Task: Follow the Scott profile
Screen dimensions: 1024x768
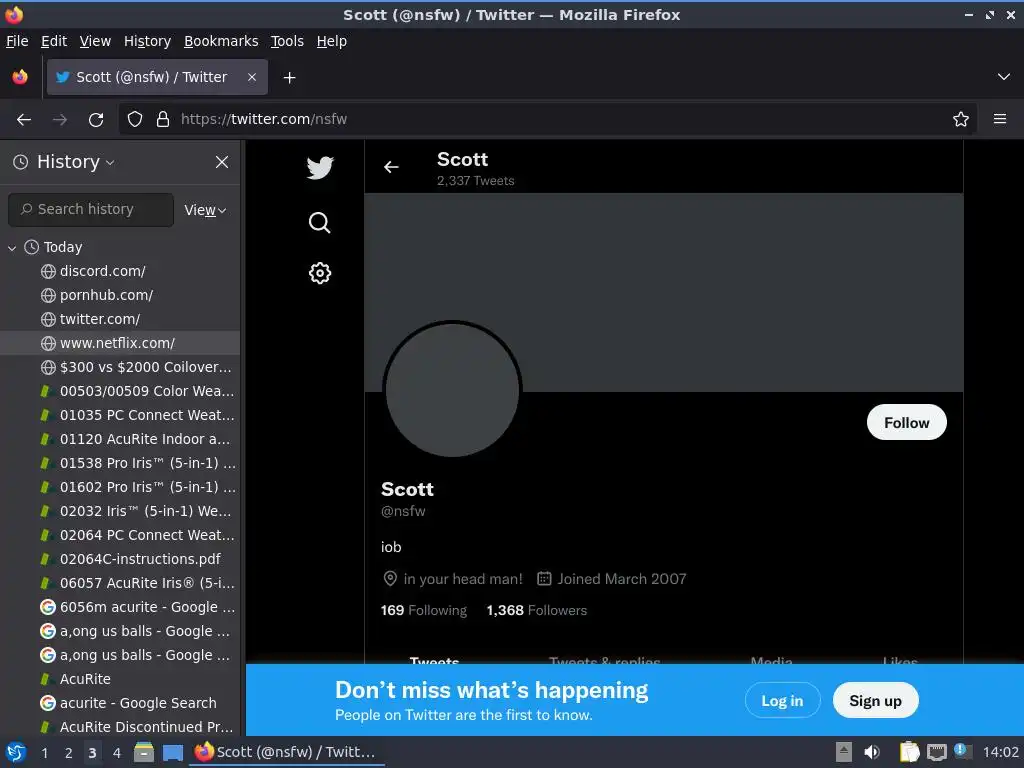Action: [906, 423]
